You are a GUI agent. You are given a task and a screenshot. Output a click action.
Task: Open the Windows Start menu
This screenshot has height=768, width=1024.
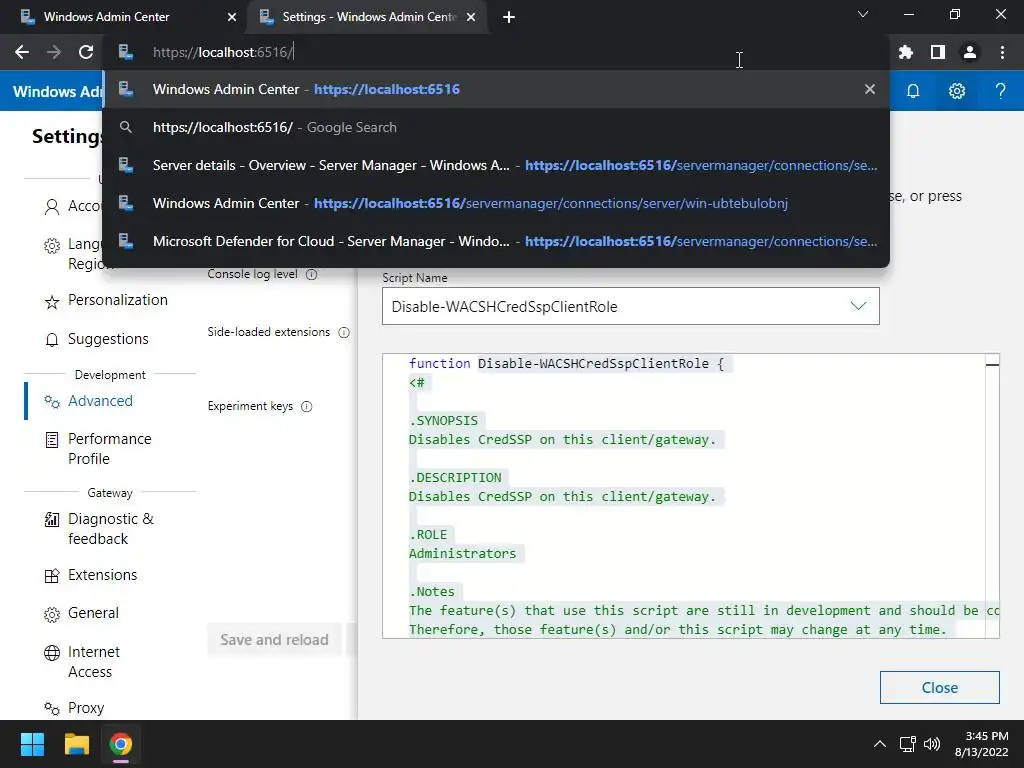click(x=32, y=744)
